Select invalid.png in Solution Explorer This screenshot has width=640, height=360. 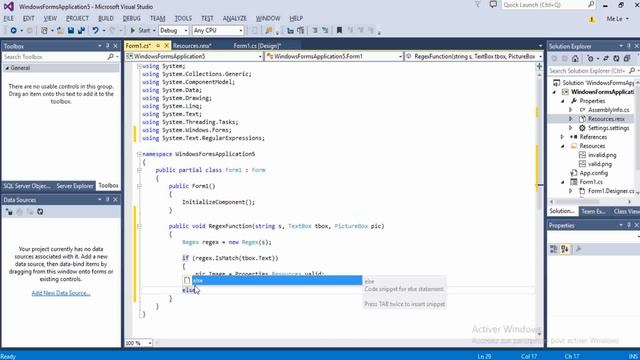point(602,155)
